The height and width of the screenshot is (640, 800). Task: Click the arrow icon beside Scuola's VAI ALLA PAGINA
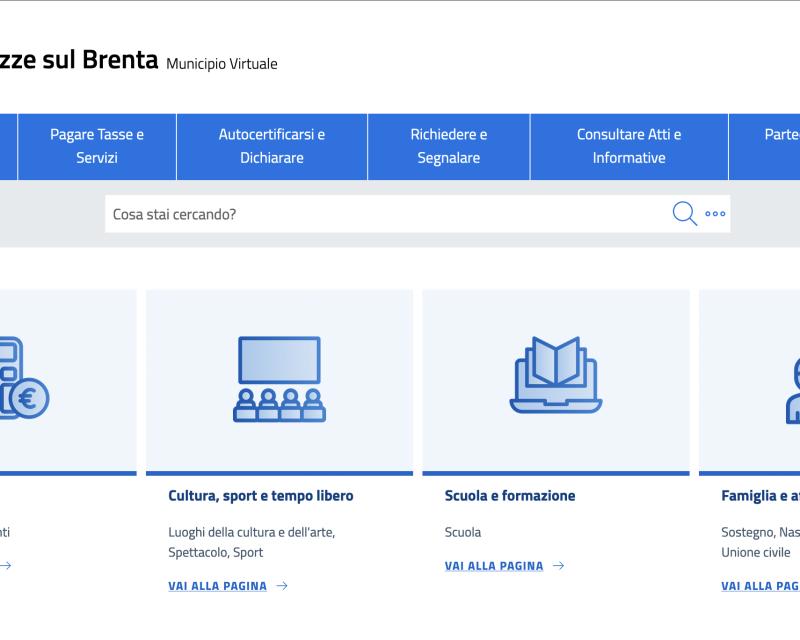click(557, 566)
